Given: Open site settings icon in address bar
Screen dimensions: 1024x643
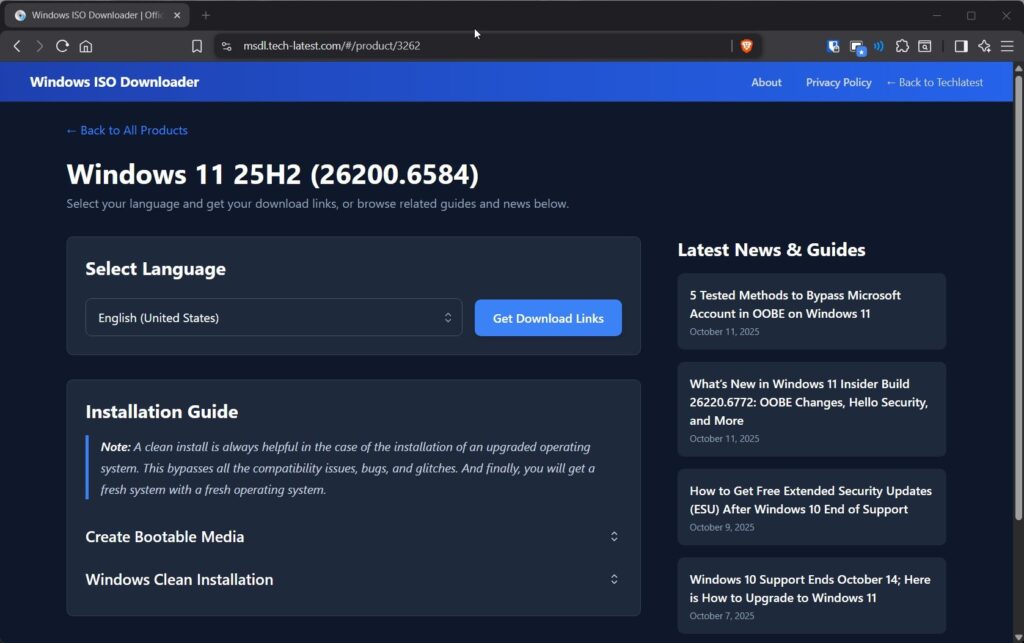Looking at the screenshot, I should [x=227, y=46].
